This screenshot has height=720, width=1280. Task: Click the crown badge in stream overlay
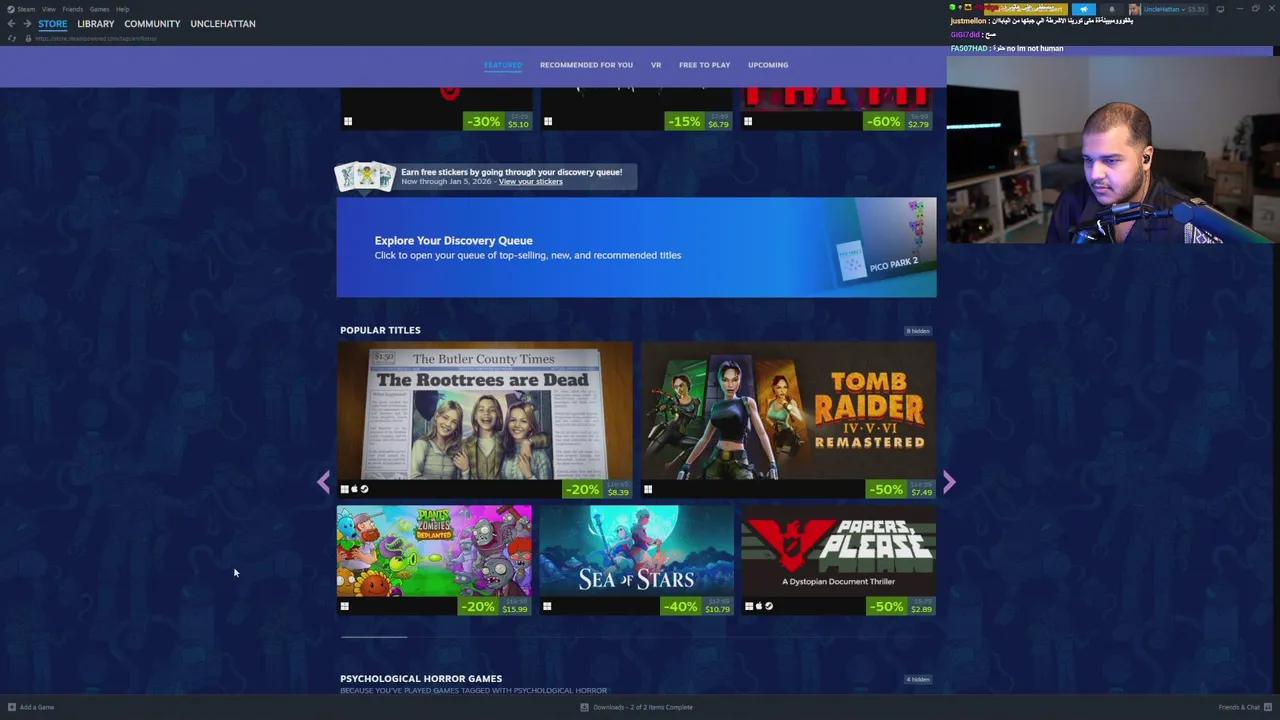click(x=968, y=8)
